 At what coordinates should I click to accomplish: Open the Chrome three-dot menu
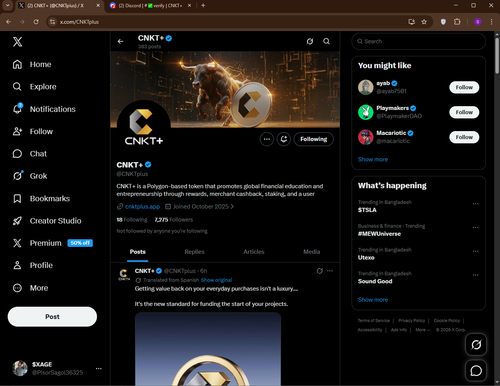(x=491, y=22)
